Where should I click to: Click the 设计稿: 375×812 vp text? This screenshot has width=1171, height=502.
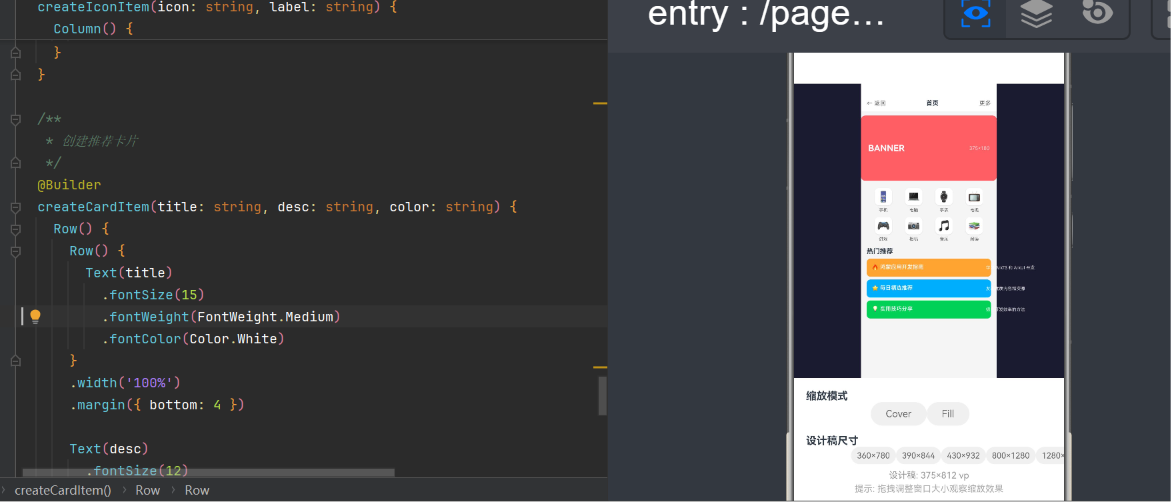929,475
